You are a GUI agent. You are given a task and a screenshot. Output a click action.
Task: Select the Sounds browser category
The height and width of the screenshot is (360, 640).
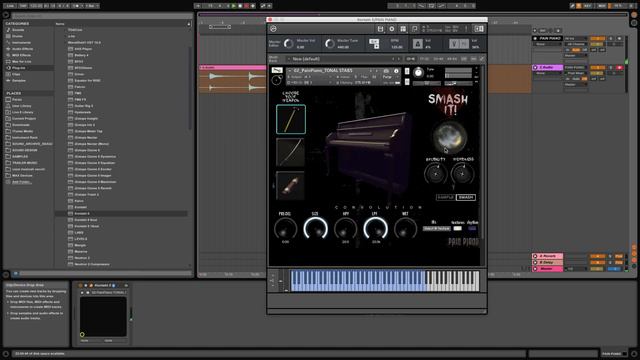click(x=18, y=30)
